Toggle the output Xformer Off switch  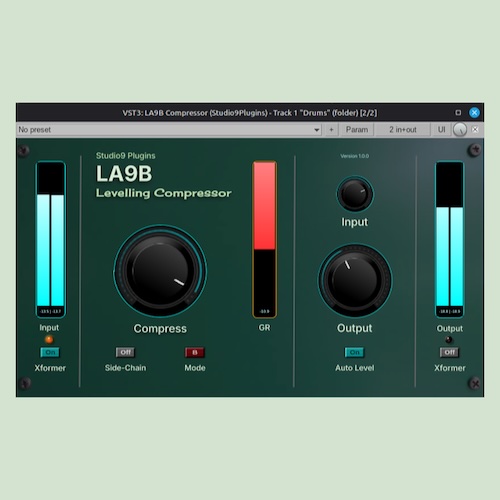[x=449, y=352]
